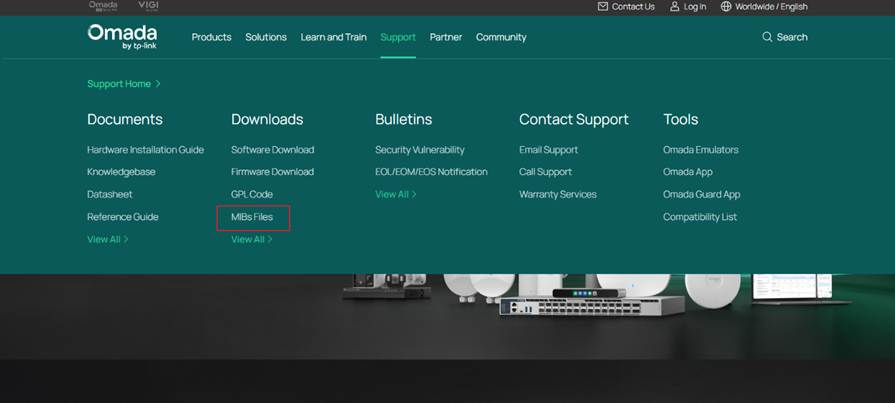The image size is (895, 403).
Task: Select the Community menu item
Action: [x=501, y=37]
